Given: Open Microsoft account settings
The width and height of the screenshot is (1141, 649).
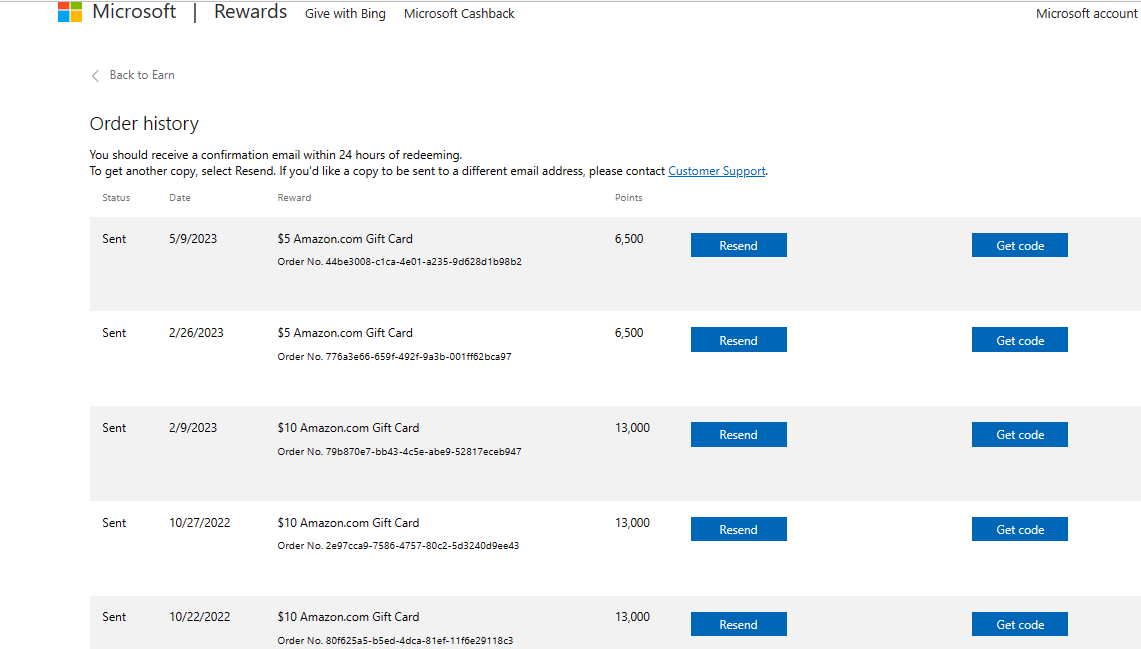Looking at the screenshot, I should 1086,13.
